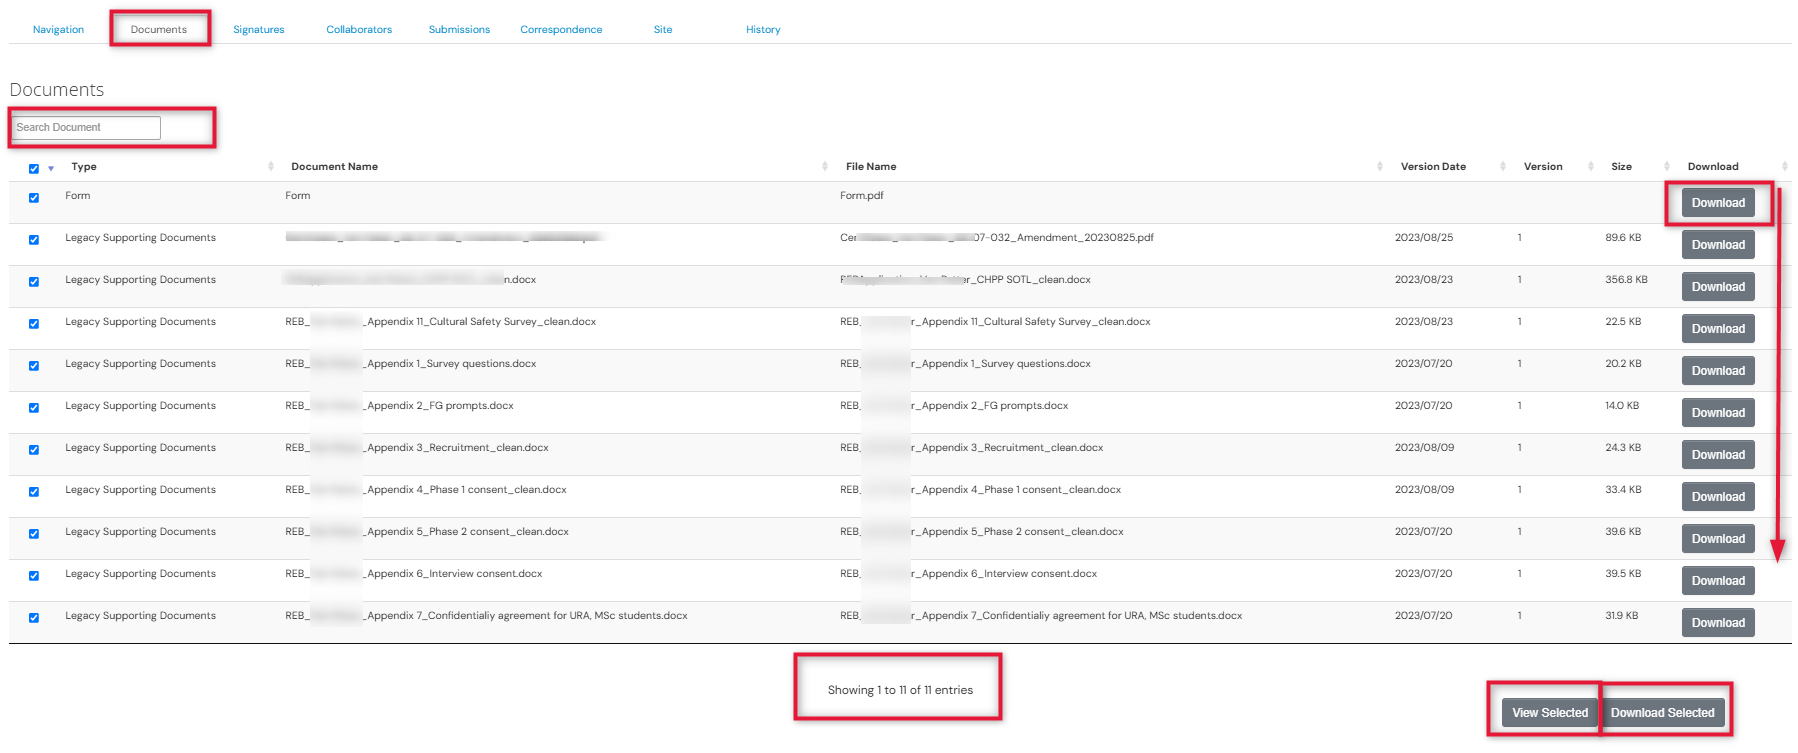Click the 'Appendix 6_Interview consent.docx' document name
The image size is (1798, 753).
(x=414, y=574)
